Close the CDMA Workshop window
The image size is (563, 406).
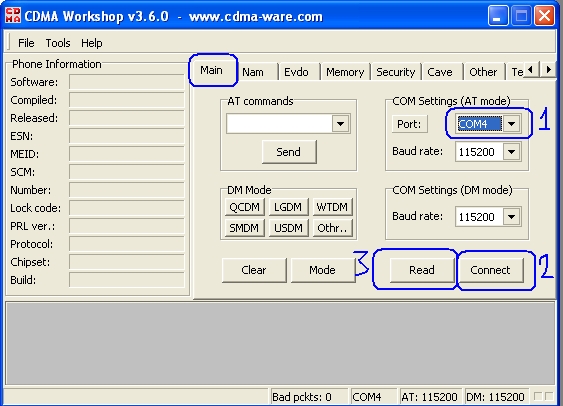click(x=544, y=16)
